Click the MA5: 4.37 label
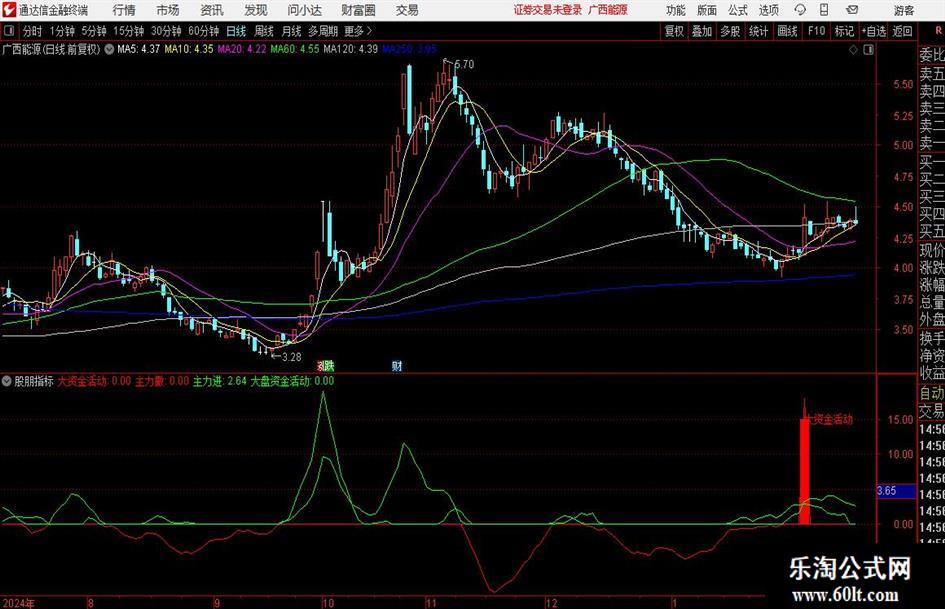Screen dimensions: 945x609 click(139, 49)
